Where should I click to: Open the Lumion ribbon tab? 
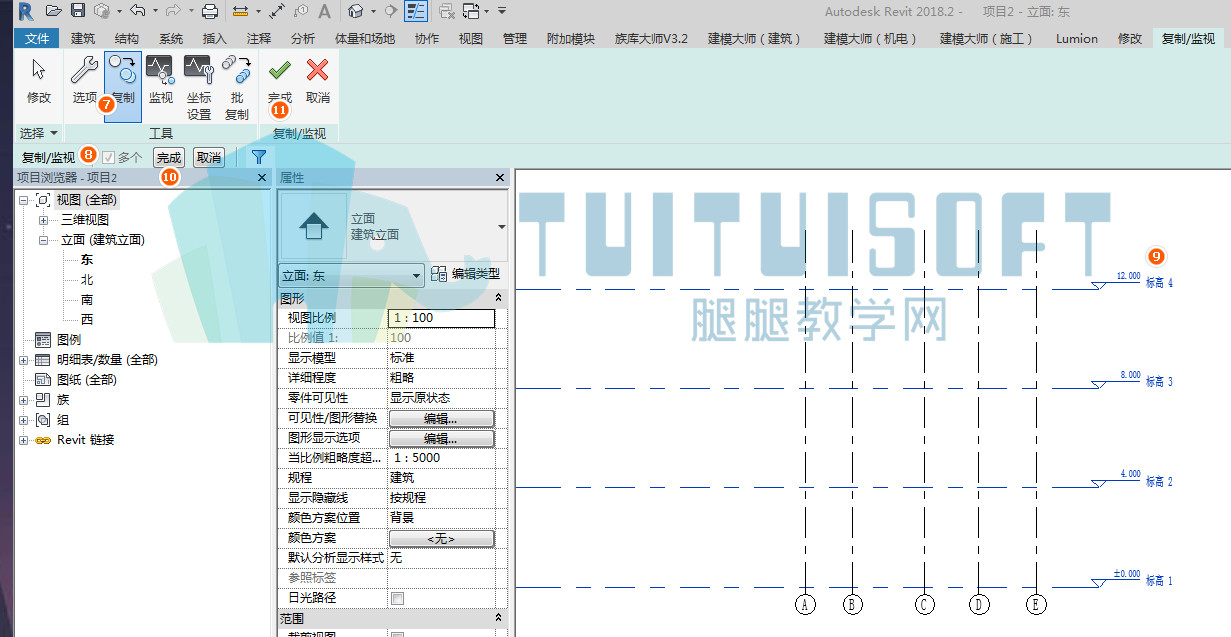click(x=1076, y=39)
